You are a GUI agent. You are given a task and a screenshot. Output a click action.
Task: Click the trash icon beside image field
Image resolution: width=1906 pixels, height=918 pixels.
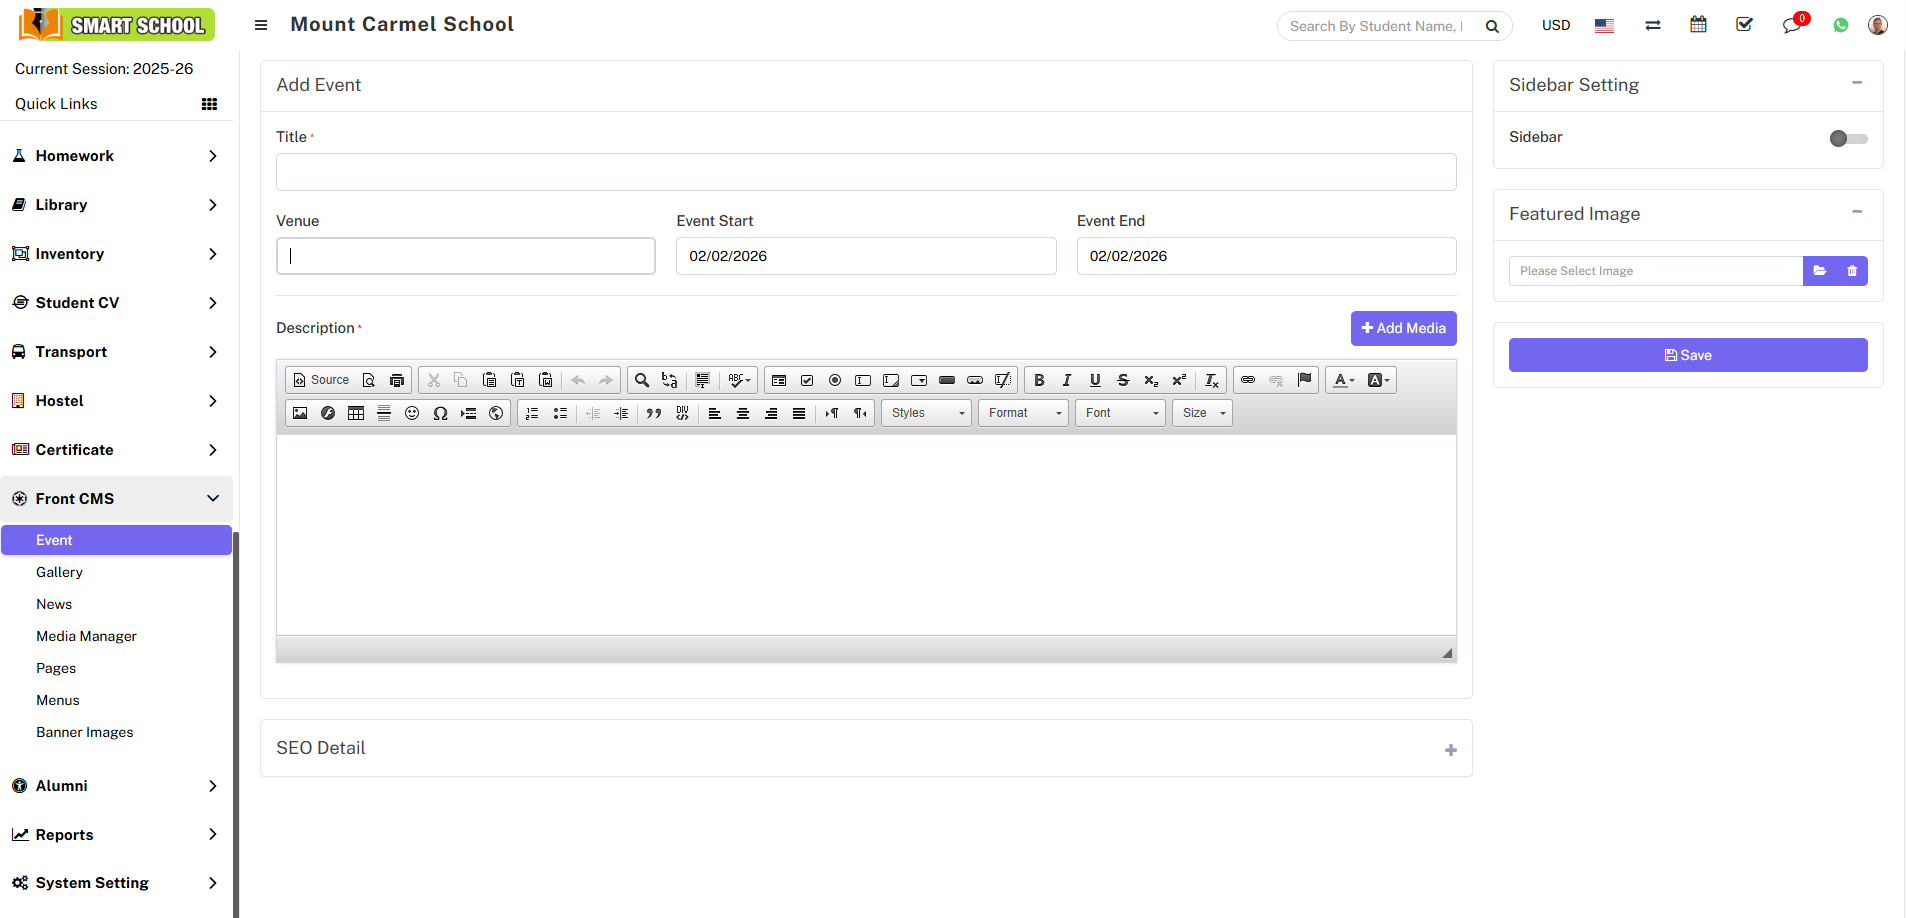pos(1852,271)
